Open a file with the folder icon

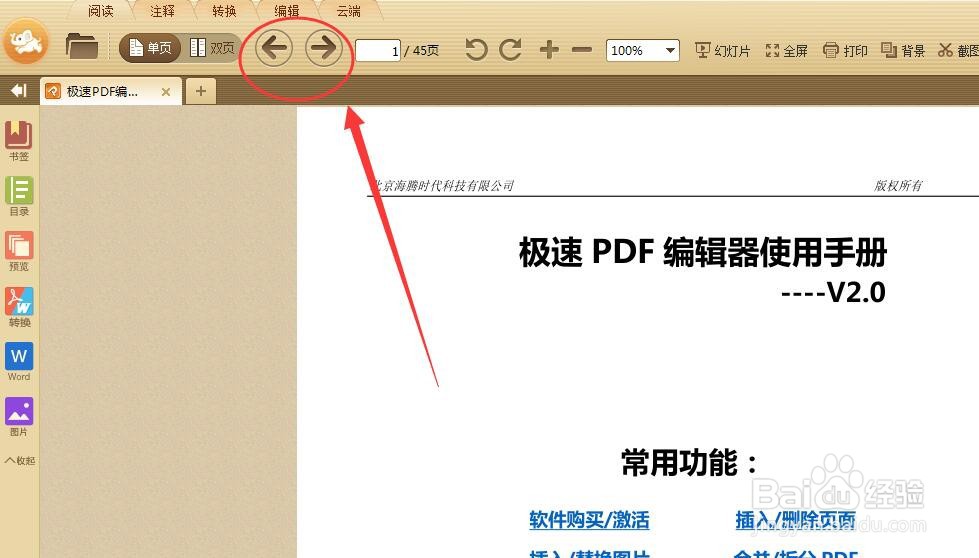pos(82,46)
